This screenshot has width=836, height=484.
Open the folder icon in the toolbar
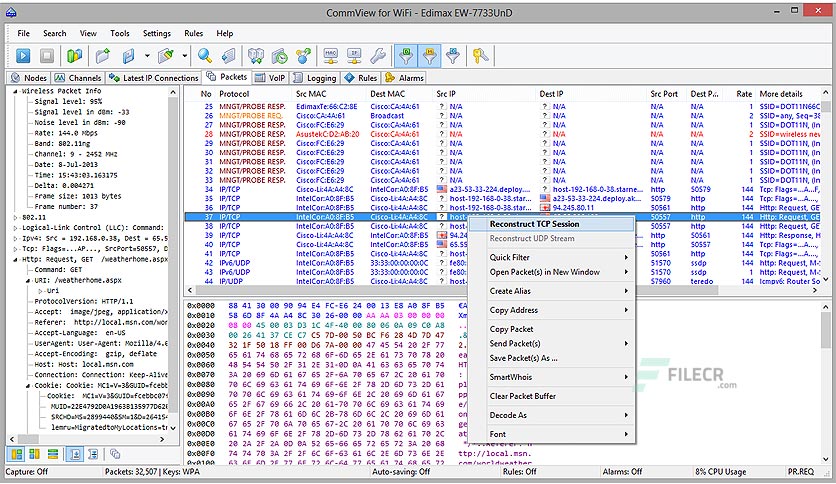pos(102,55)
